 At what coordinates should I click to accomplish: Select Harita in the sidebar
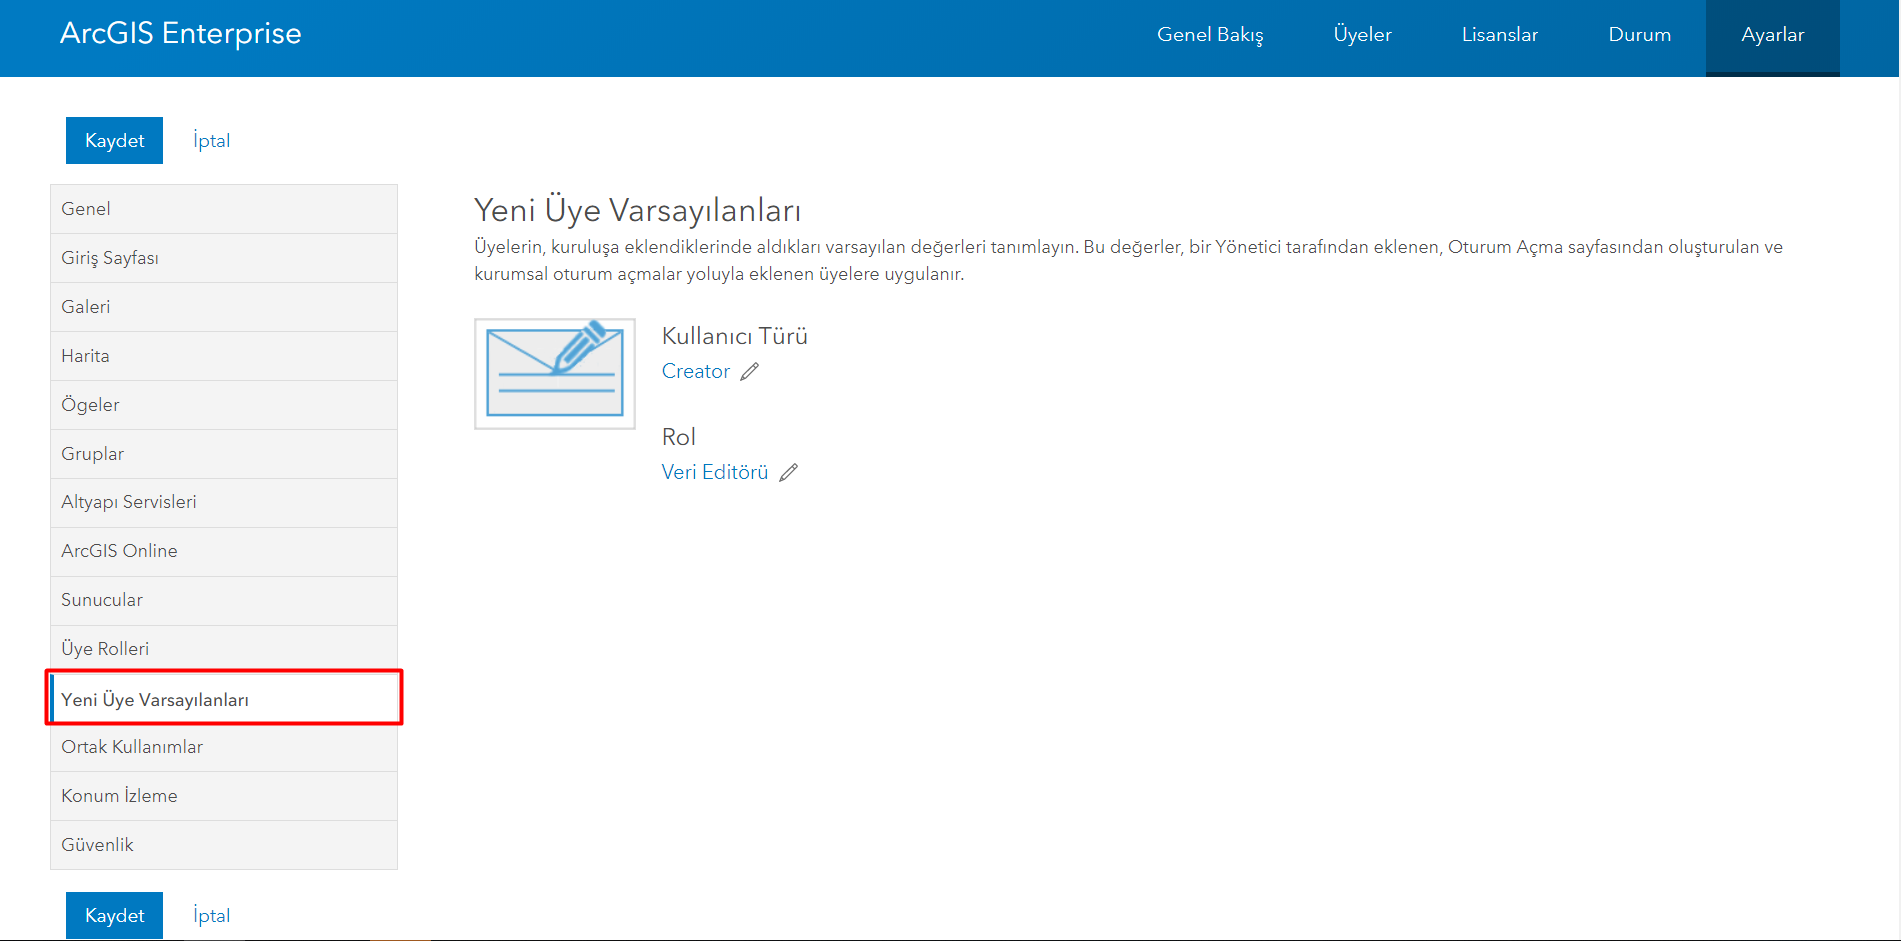pyautogui.click(x=224, y=356)
